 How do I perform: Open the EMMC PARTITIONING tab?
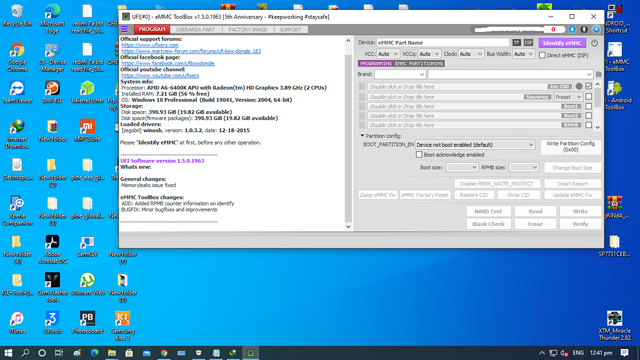[419, 64]
